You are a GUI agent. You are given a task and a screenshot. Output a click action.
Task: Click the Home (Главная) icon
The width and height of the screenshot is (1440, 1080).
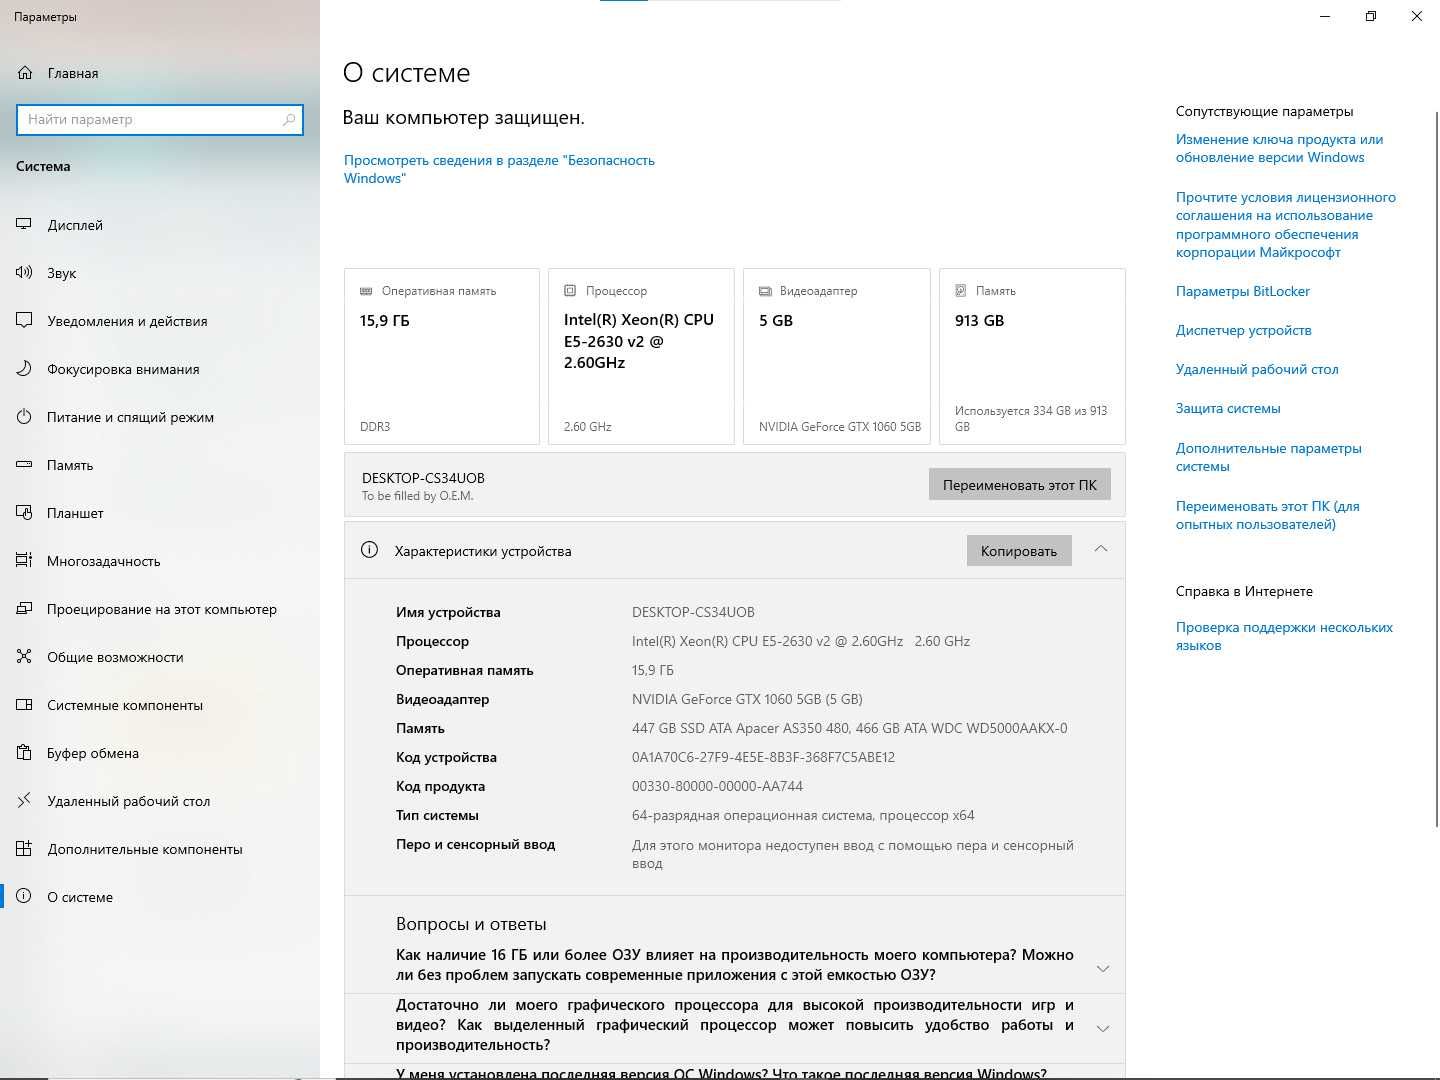[x=25, y=73]
